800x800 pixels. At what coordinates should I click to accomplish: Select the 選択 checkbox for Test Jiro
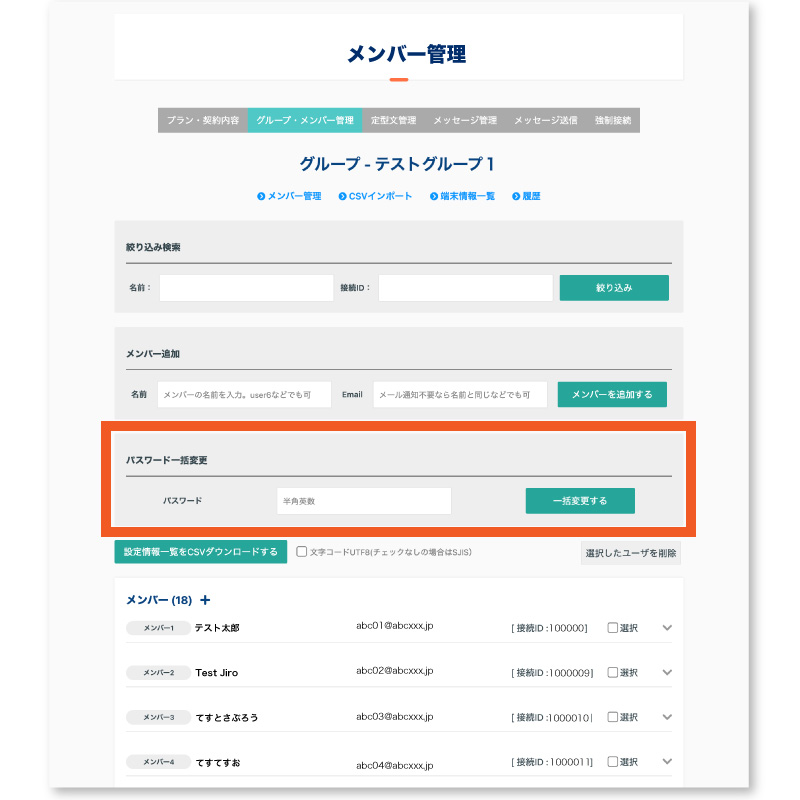(613, 672)
